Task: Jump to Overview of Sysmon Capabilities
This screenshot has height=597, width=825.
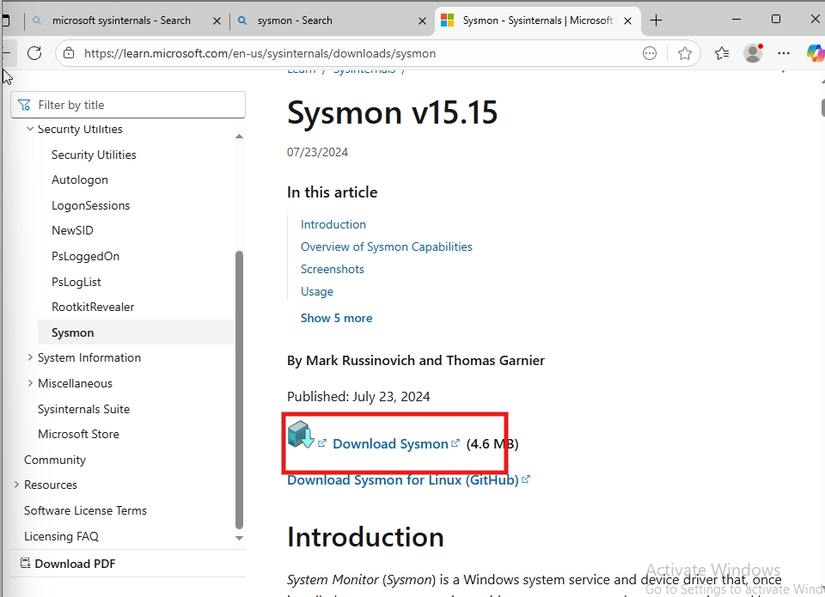Action: click(386, 247)
